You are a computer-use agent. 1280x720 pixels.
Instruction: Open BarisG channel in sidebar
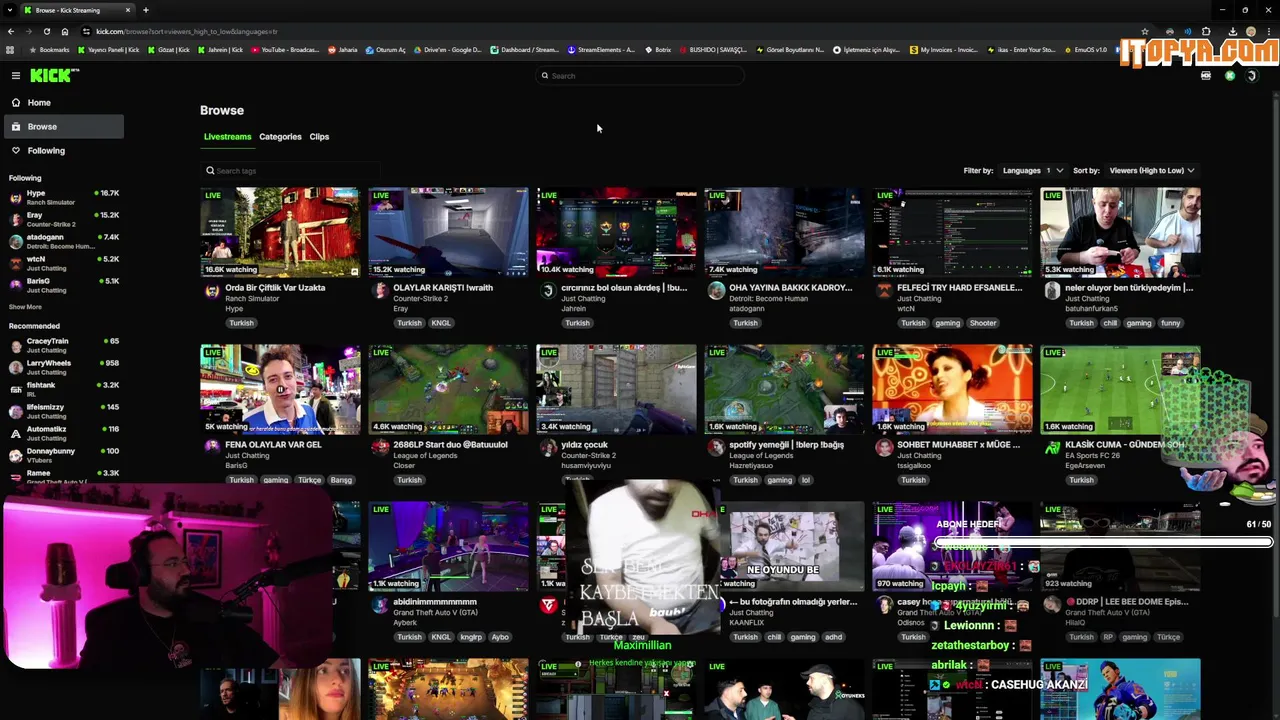pyautogui.click(x=64, y=285)
